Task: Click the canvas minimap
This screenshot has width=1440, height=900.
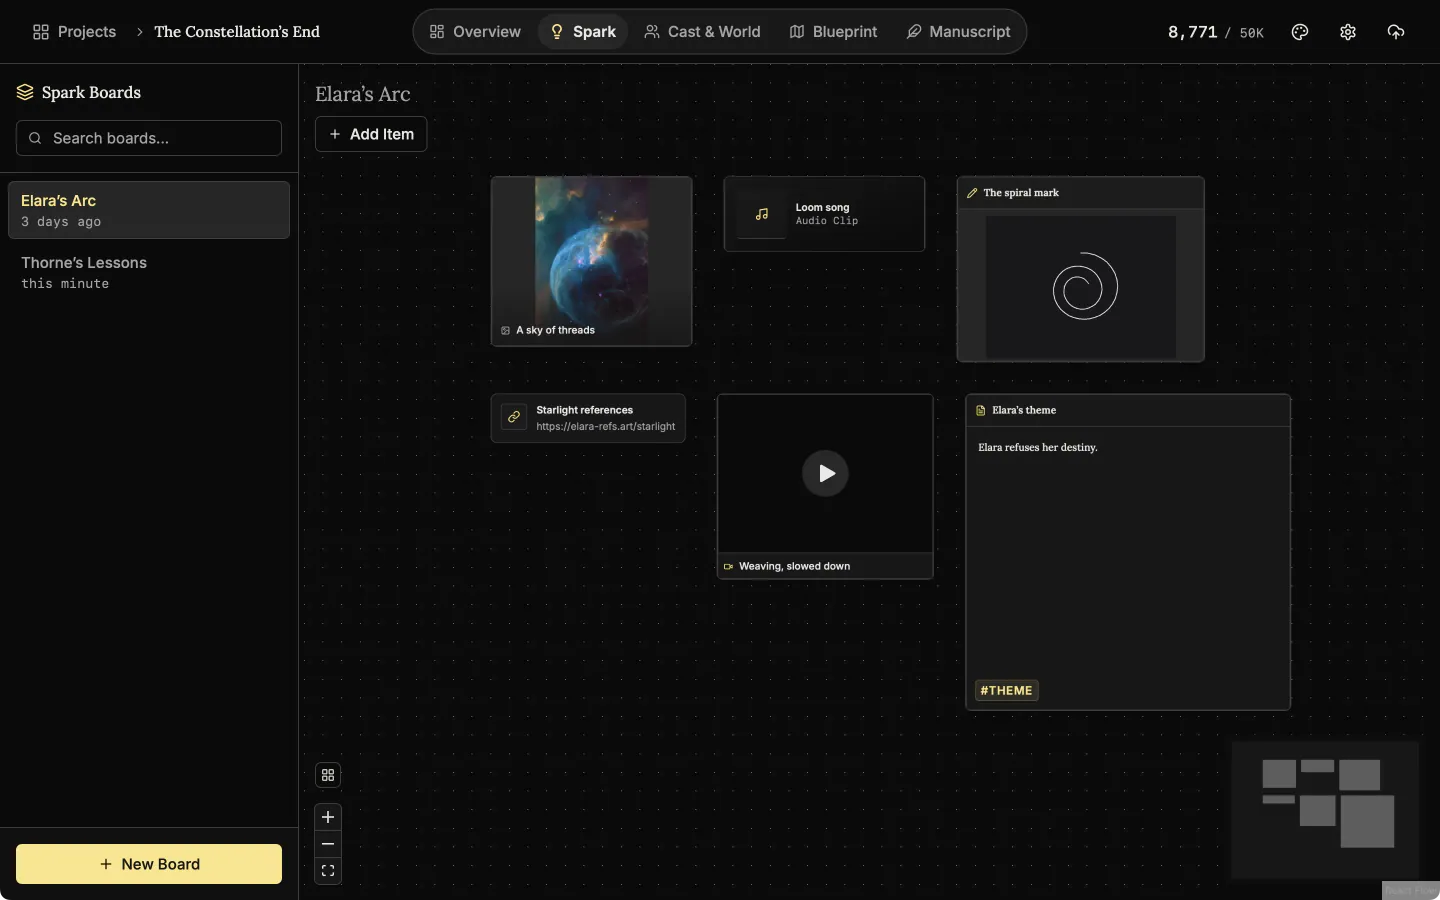Action: (1325, 810)
